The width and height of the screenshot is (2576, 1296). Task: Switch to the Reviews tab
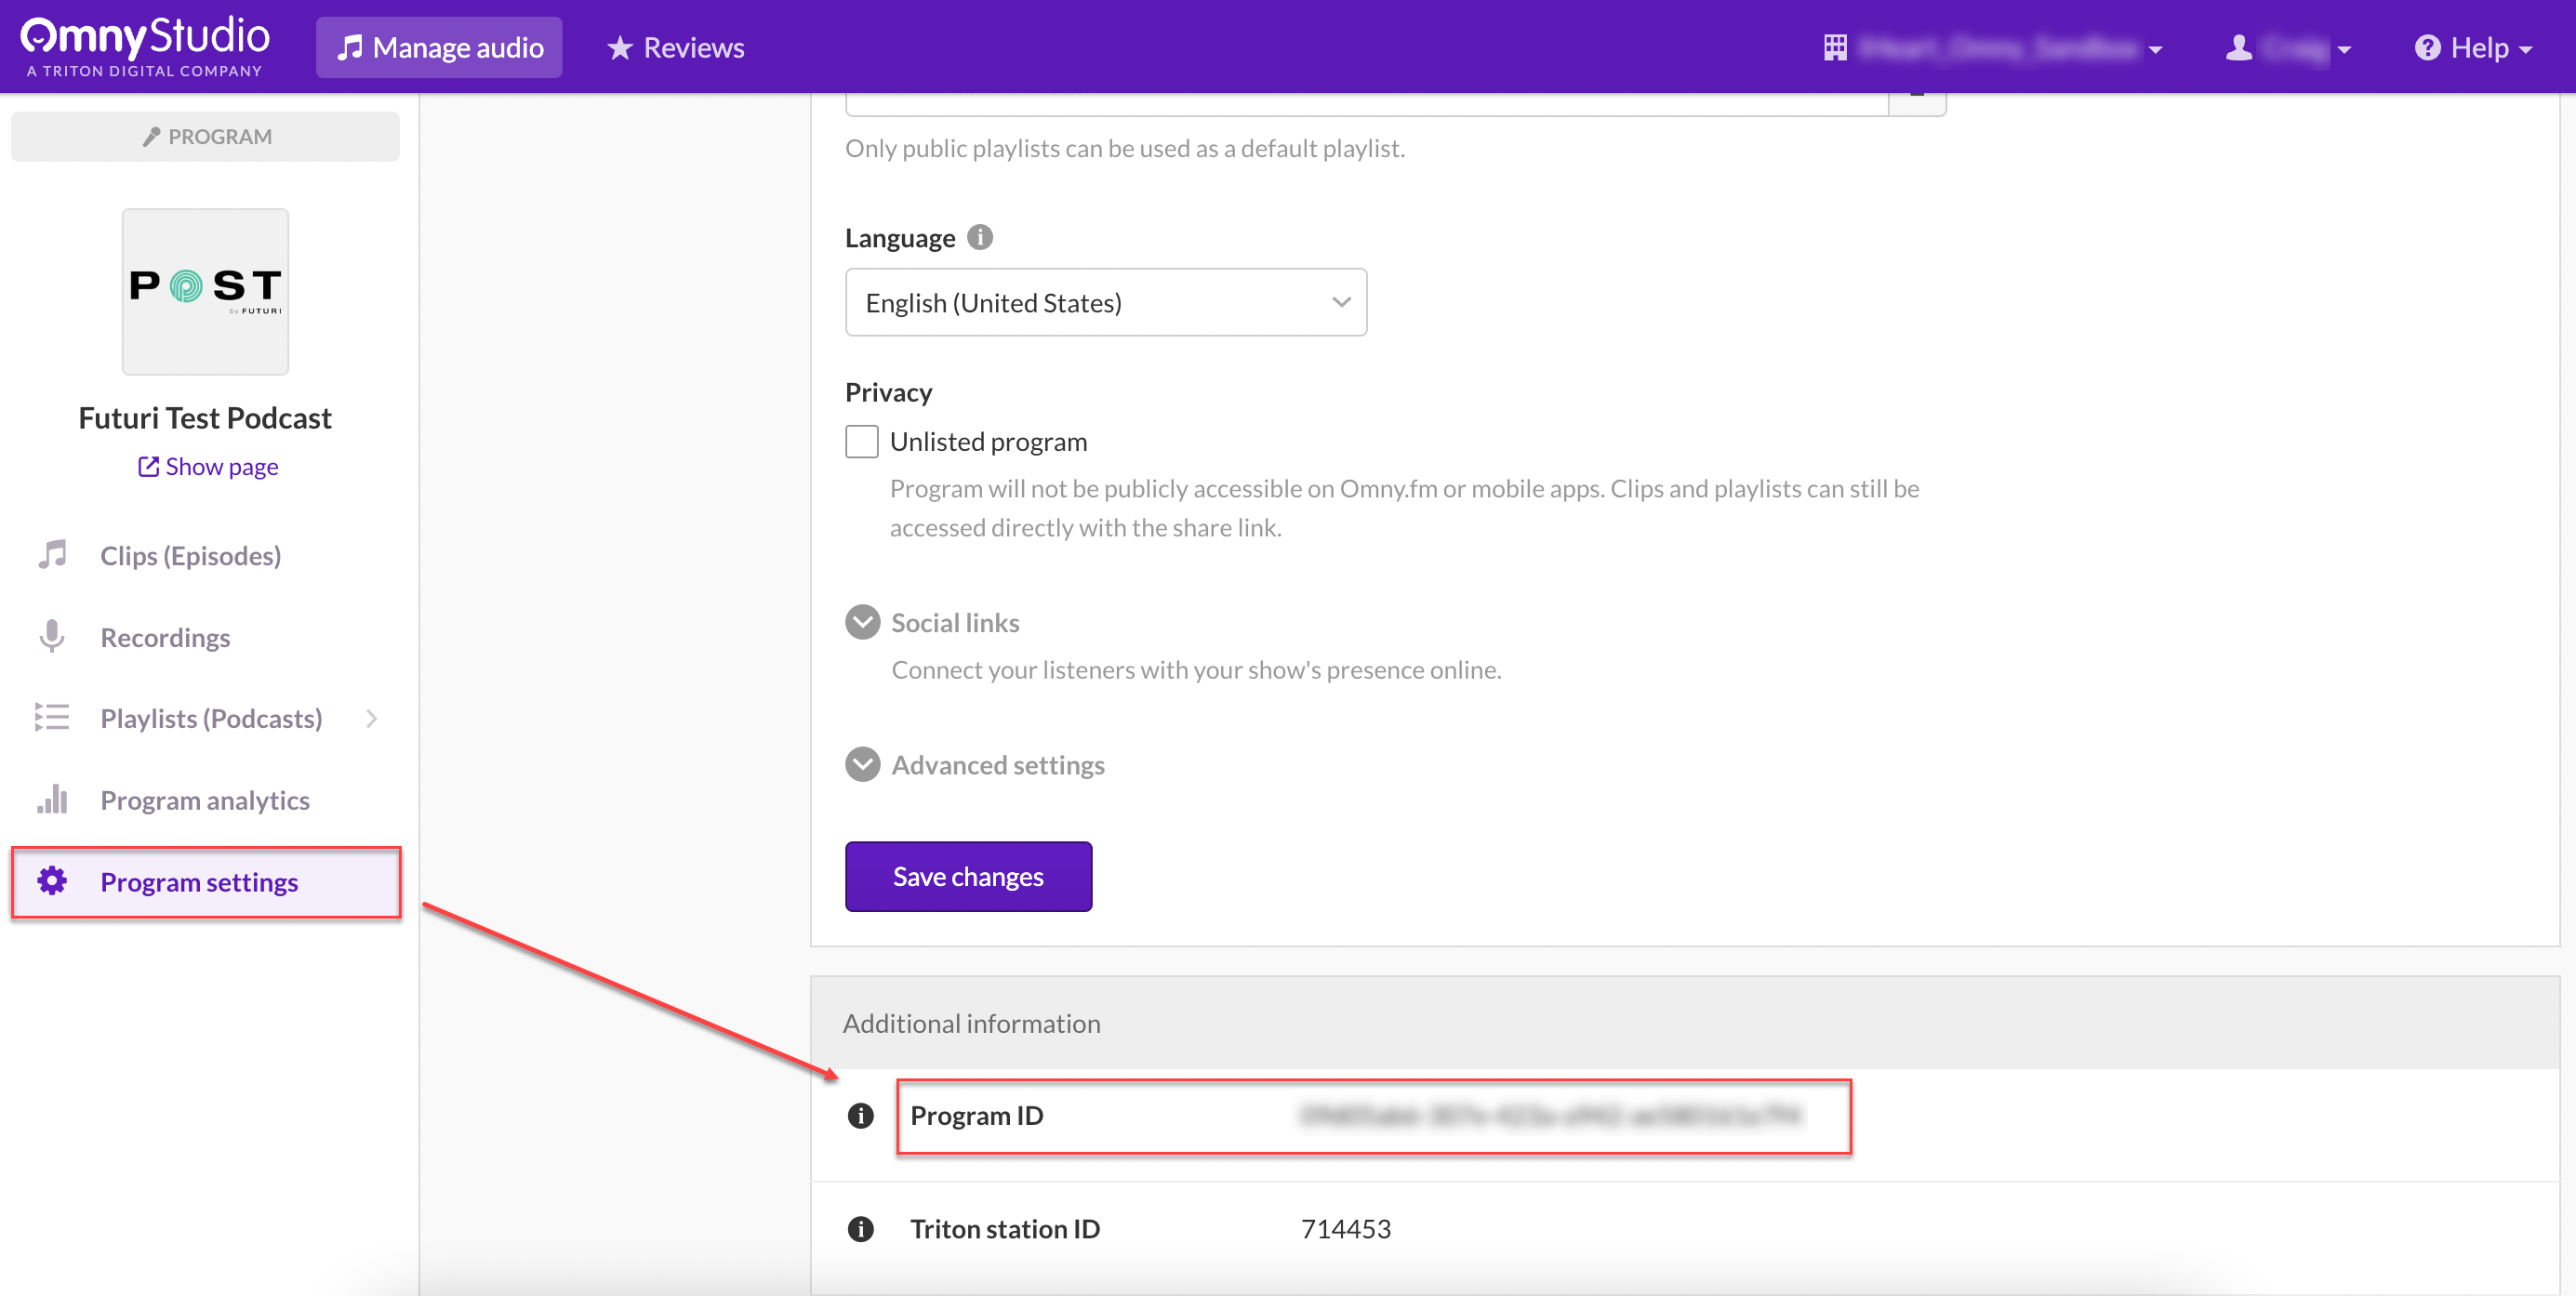(x=676, y=48)
